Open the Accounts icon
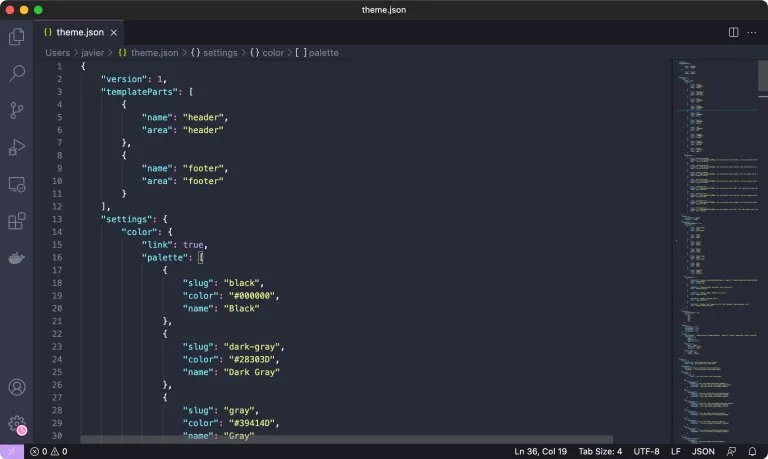Screen dimensions: 768x459 pos(17,387)
